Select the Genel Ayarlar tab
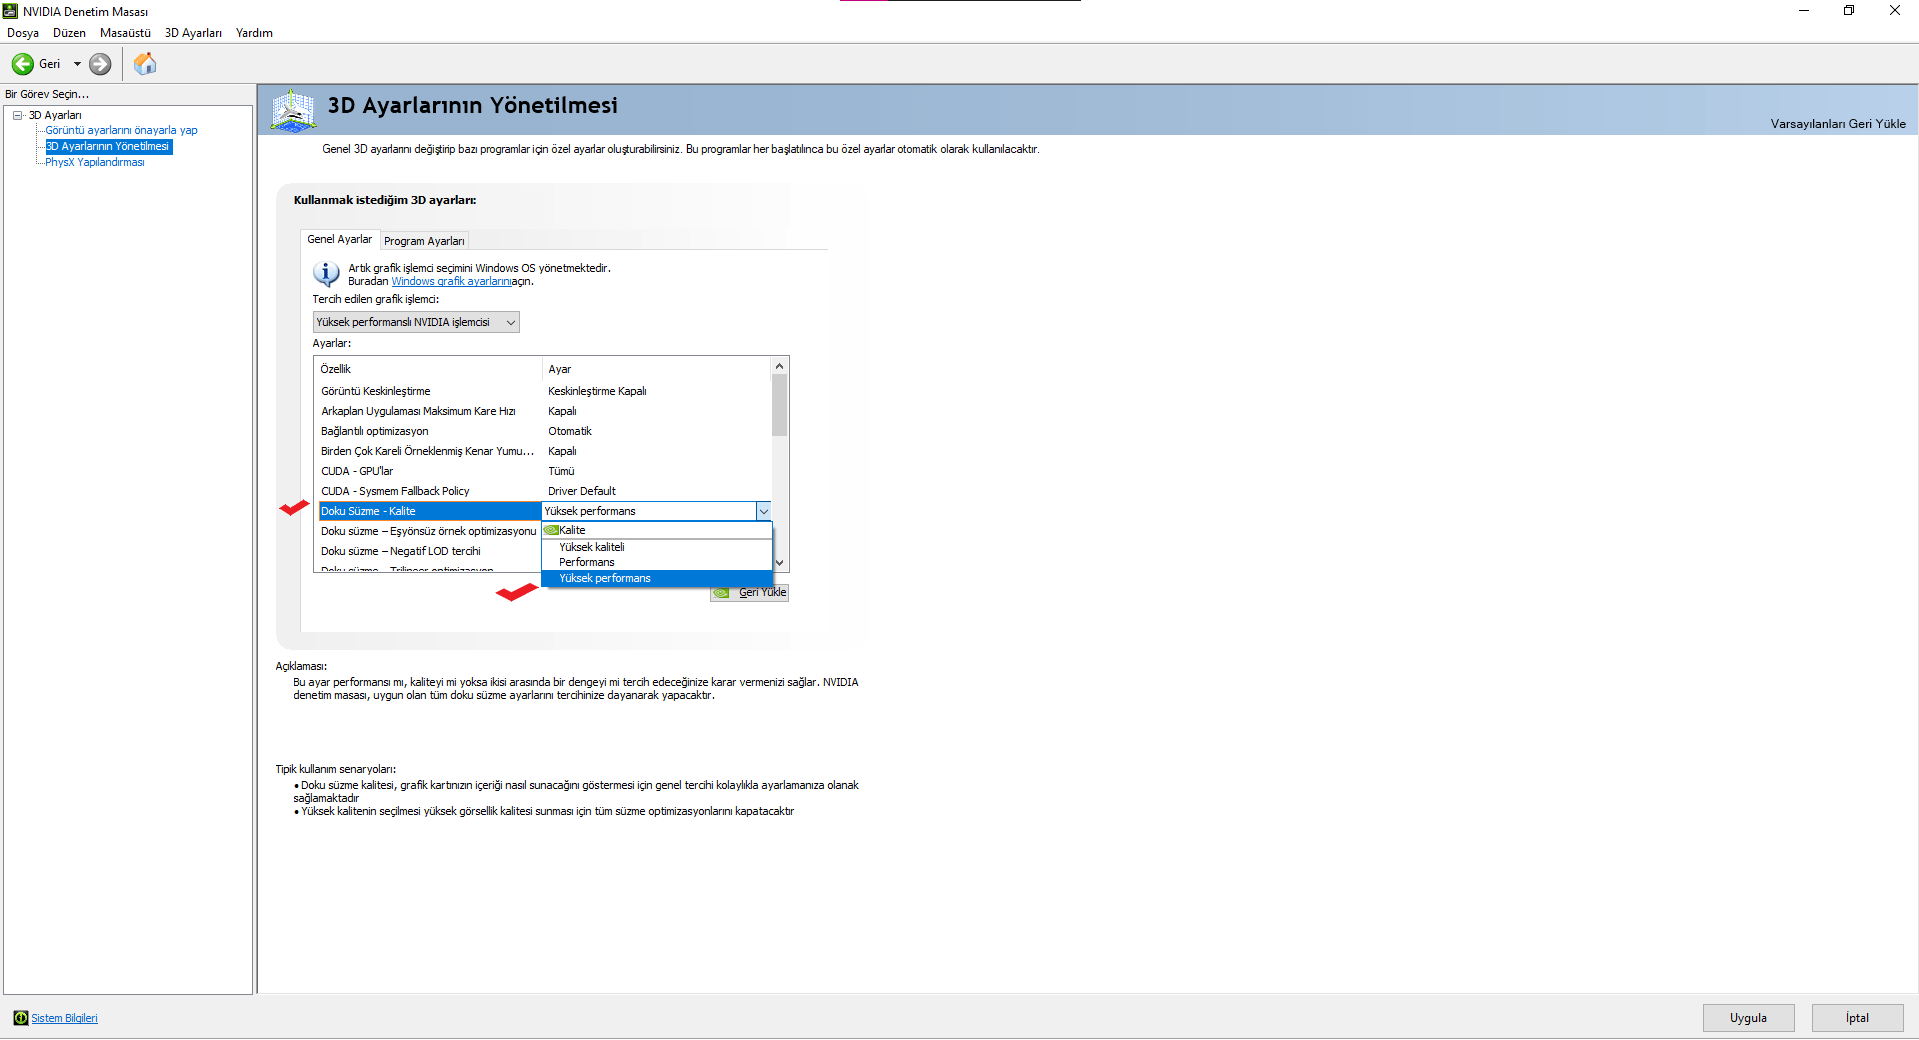The width and height of the screenshot is (1919, 1040). click(x=340, y=239)
